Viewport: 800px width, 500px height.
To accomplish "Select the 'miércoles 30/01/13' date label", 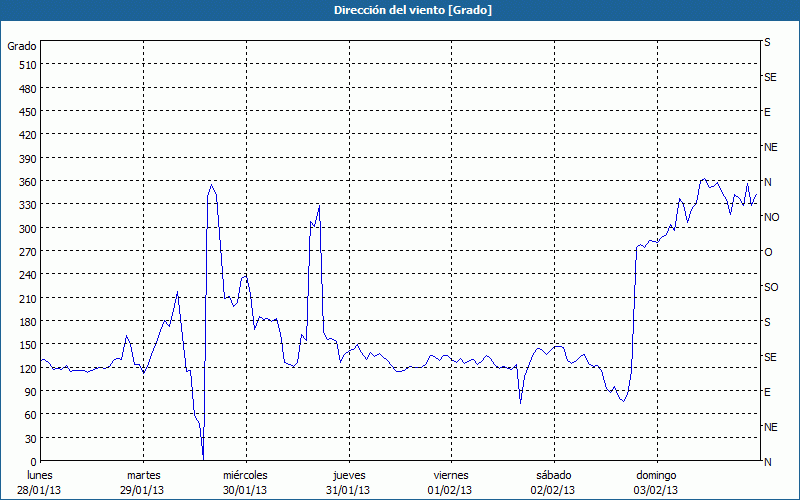I will 245,482.
